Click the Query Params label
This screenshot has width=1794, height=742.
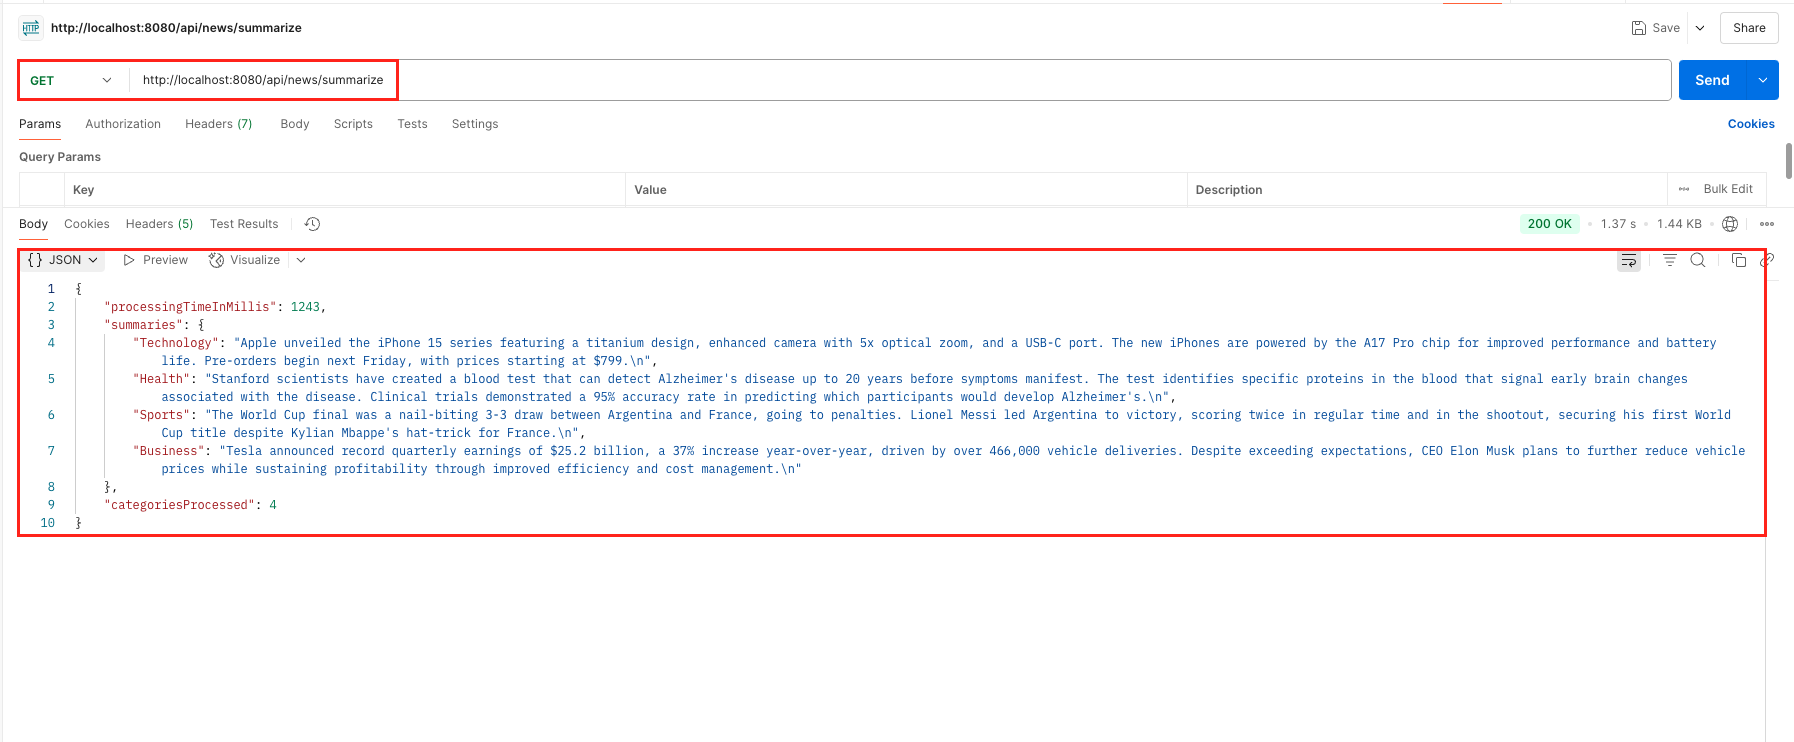click(x=60, y=157)
